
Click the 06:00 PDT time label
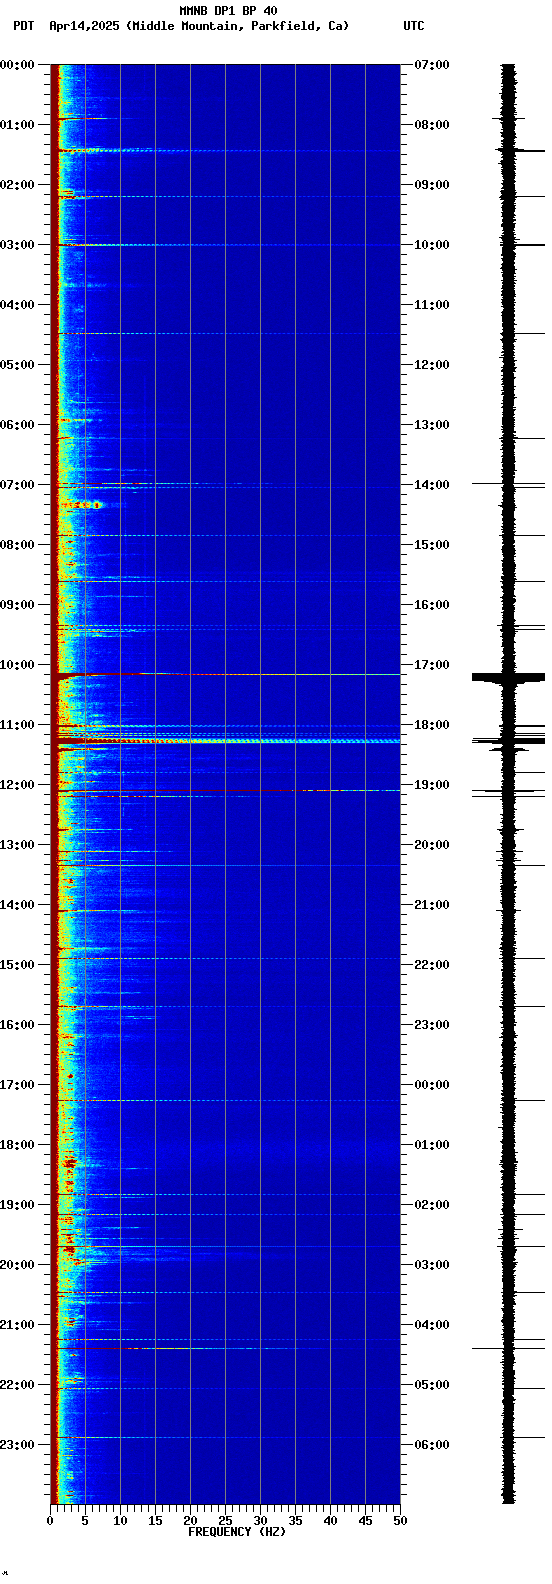click(x=18, y=425)
